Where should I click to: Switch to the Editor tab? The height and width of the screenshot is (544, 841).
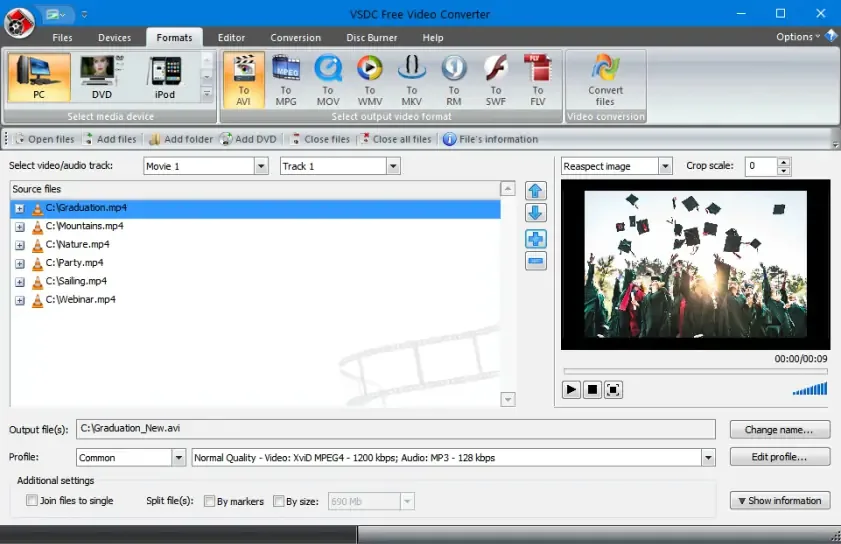(x=231, y=38)
